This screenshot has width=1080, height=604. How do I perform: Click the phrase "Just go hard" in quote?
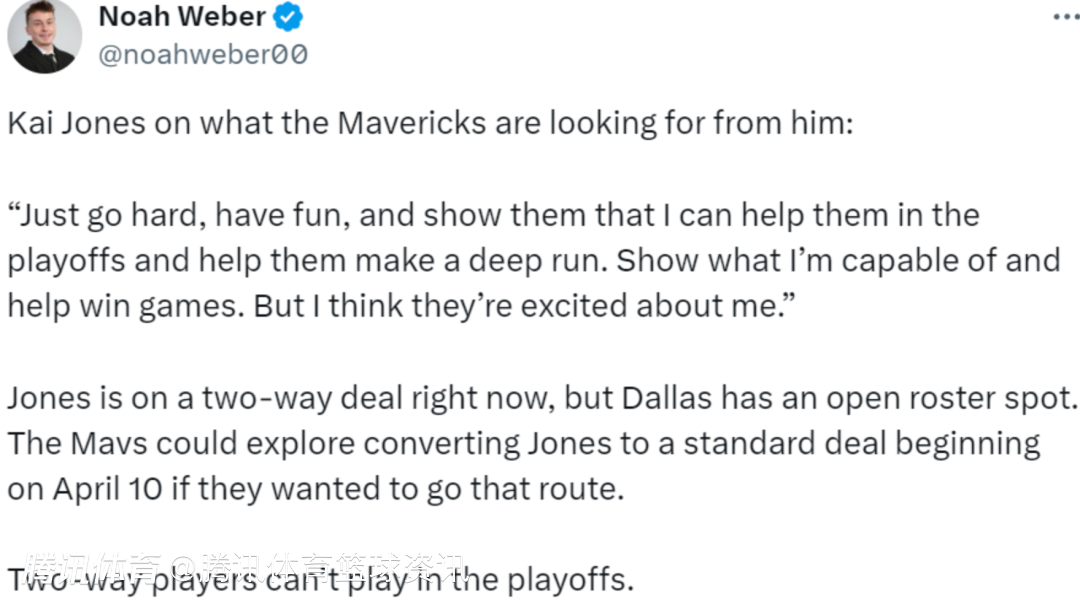click(x=100, y=215)
